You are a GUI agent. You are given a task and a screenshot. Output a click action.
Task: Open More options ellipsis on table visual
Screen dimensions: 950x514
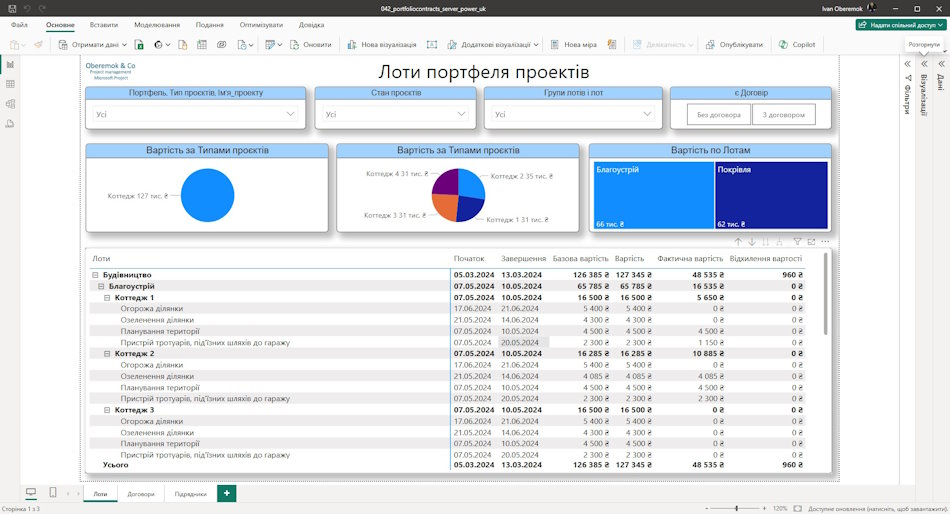825,242
